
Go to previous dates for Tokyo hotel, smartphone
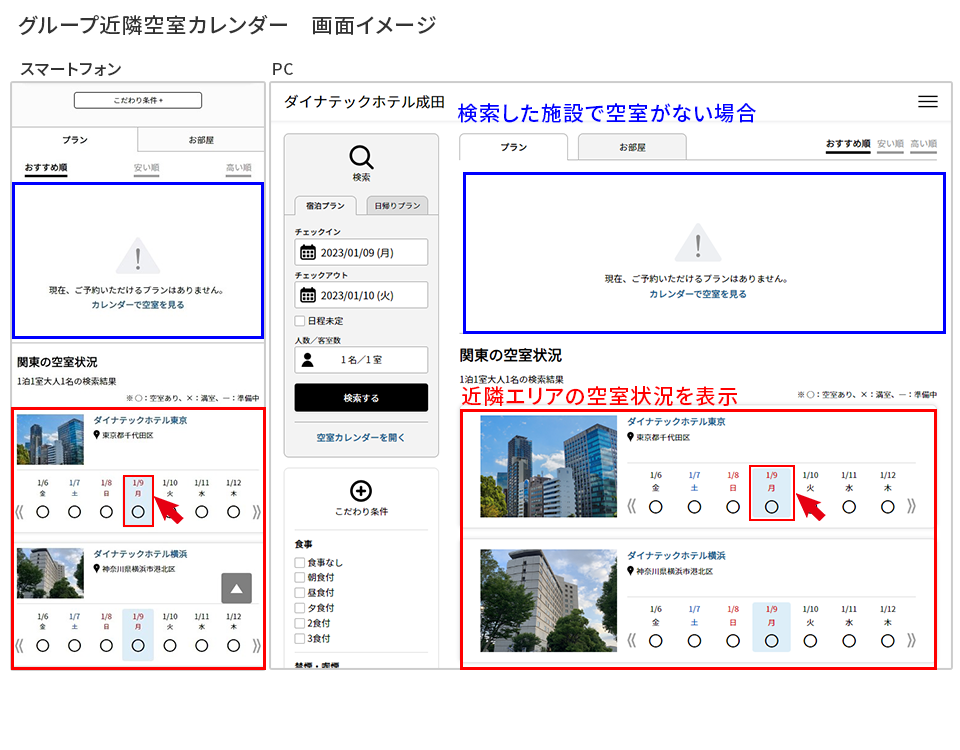tap(19, 512)
